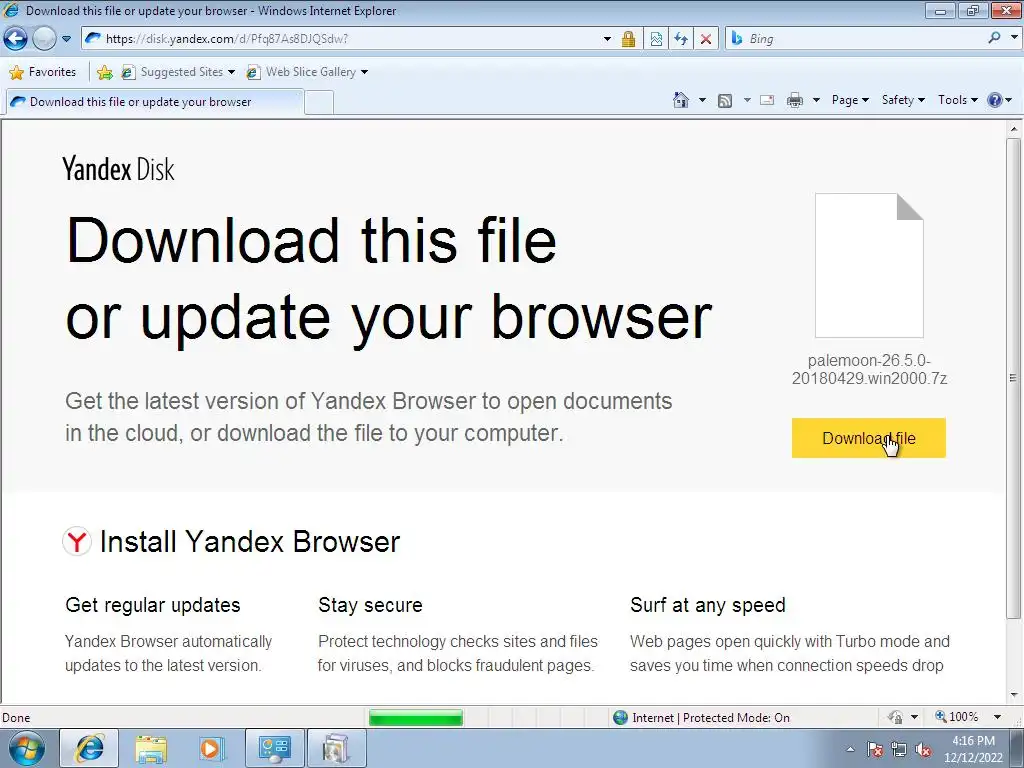View the security report lock icon
Screen dimensions: 1024x768
click(628, 39)
